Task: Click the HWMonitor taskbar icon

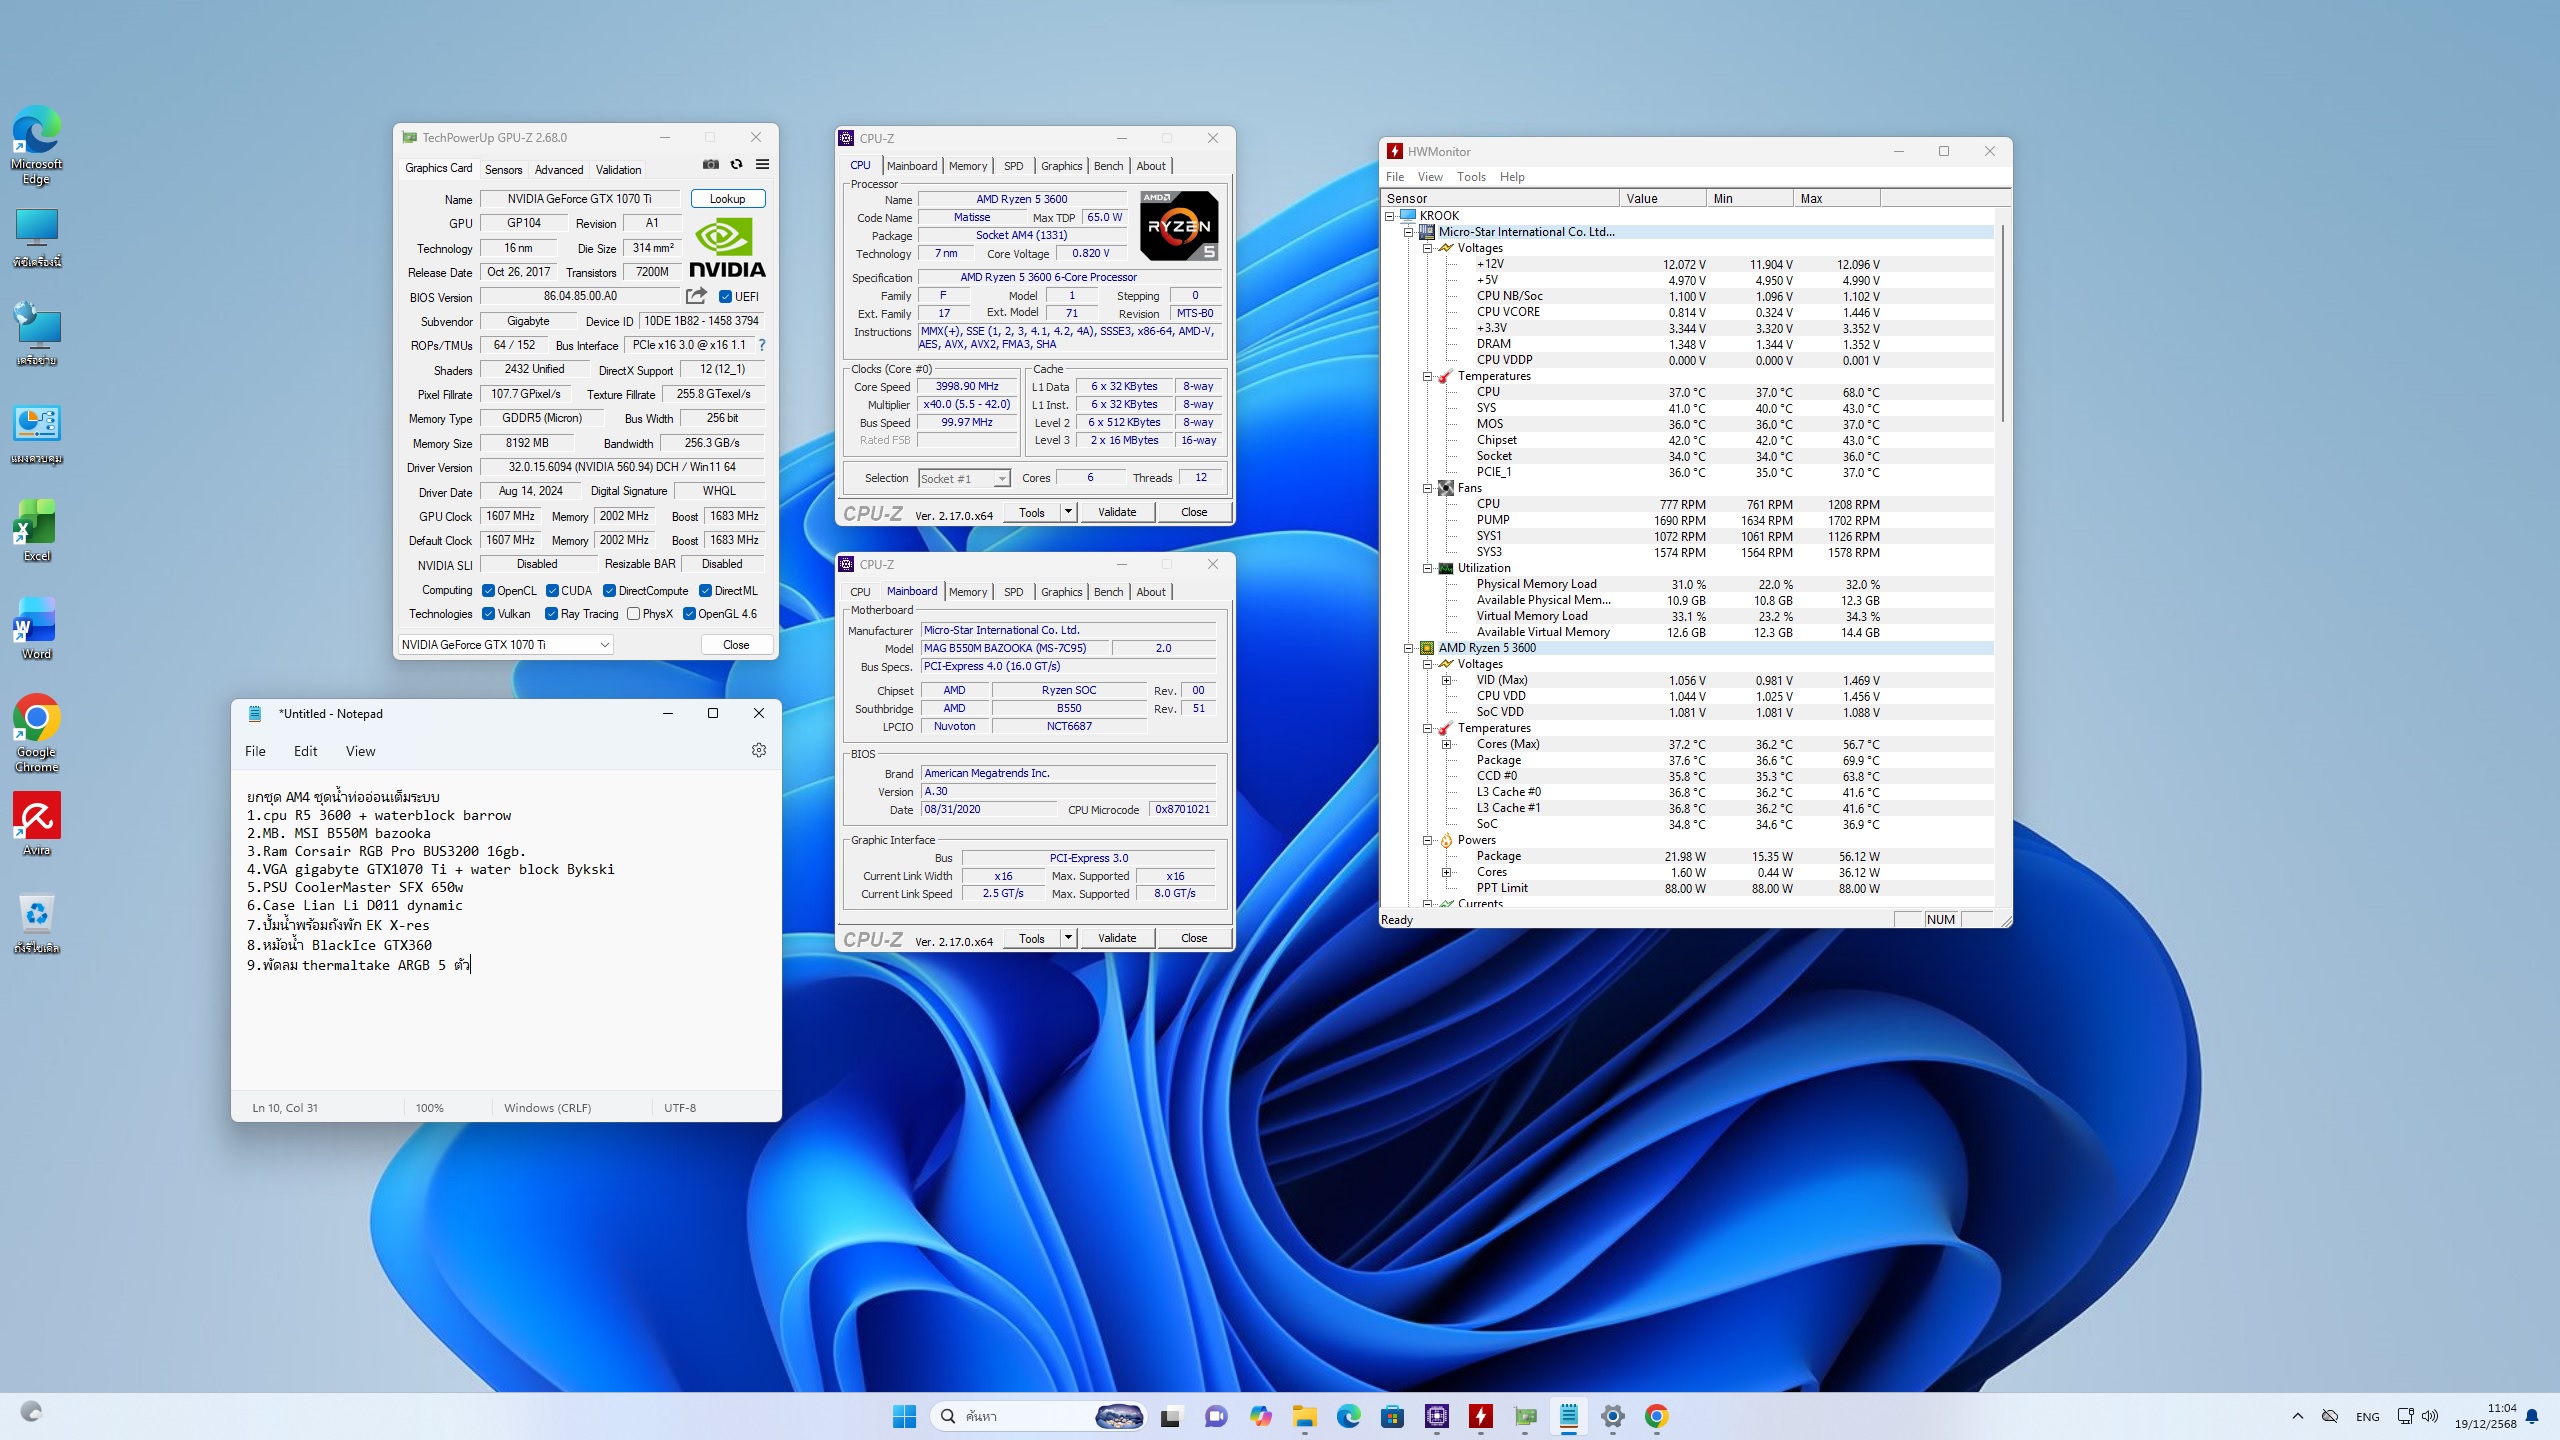Action: (x=1480, y=1416)
